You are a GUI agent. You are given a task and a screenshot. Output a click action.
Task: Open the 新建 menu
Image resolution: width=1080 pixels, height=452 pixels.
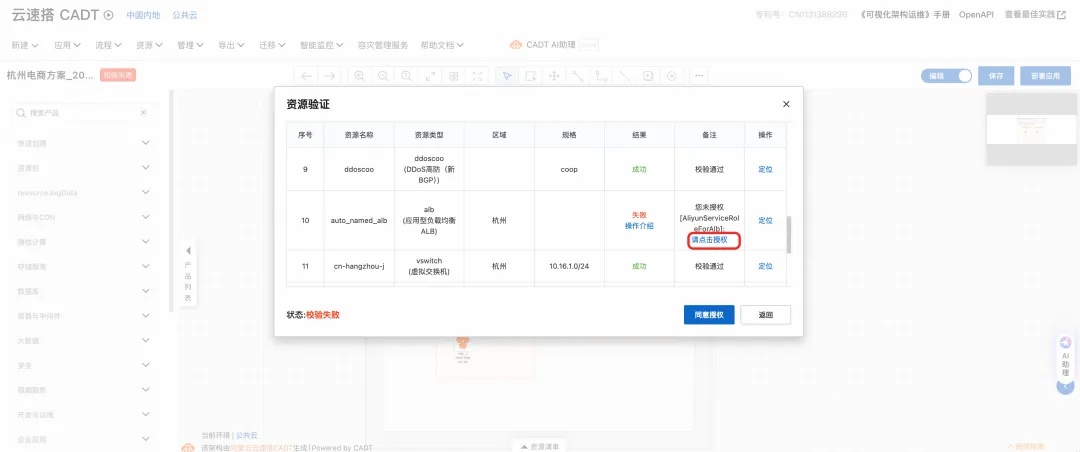(x=25, y=45)
